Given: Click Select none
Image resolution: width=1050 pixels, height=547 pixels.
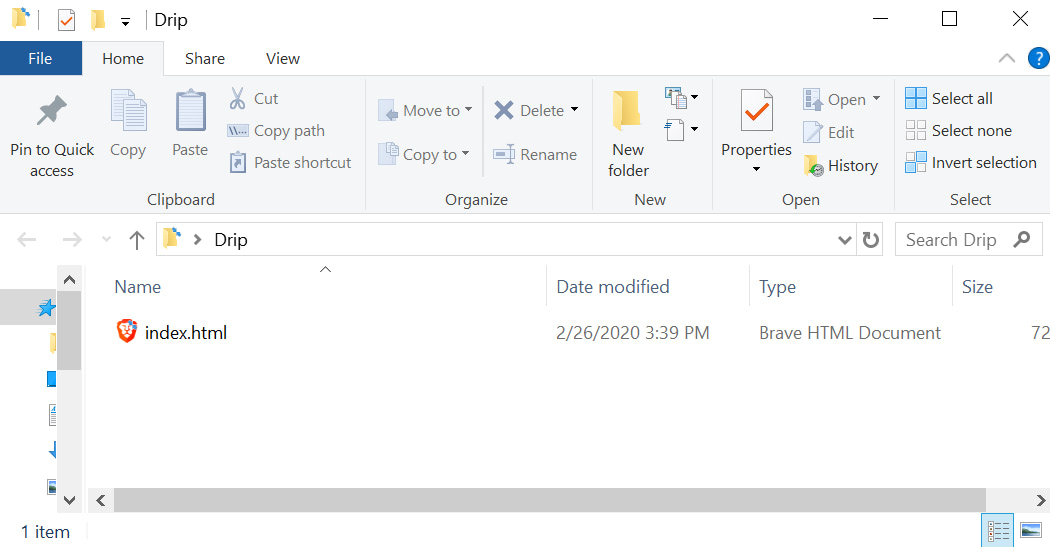Looking at the screenshot, I should (x=958, y=131).
